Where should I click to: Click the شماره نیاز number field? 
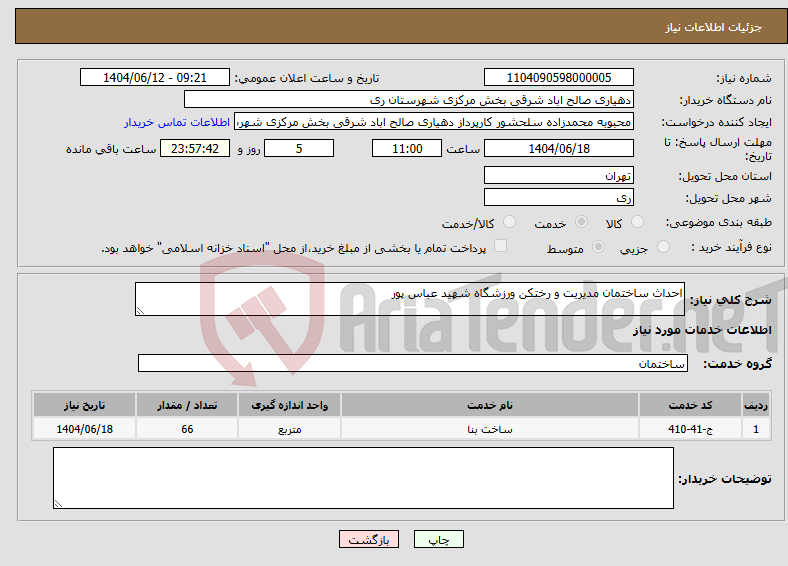click(x=559, y=77)
